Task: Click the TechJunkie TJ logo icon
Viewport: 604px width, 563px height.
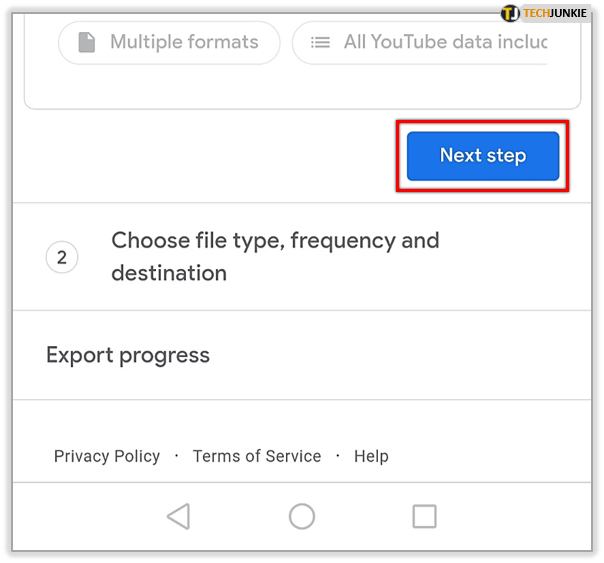Action: [511, 13]
